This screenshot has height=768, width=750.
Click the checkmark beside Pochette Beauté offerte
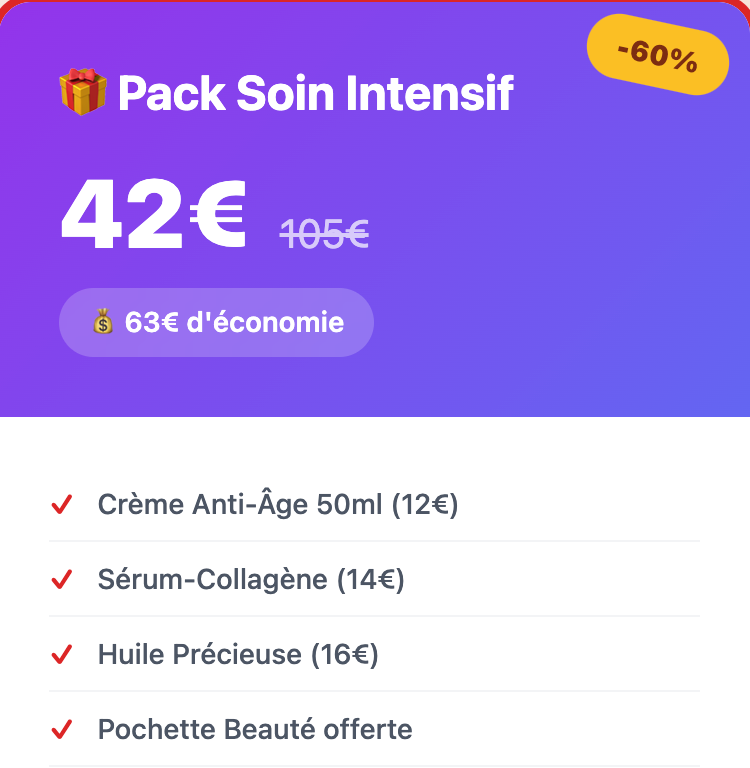[x=62, y=729]
